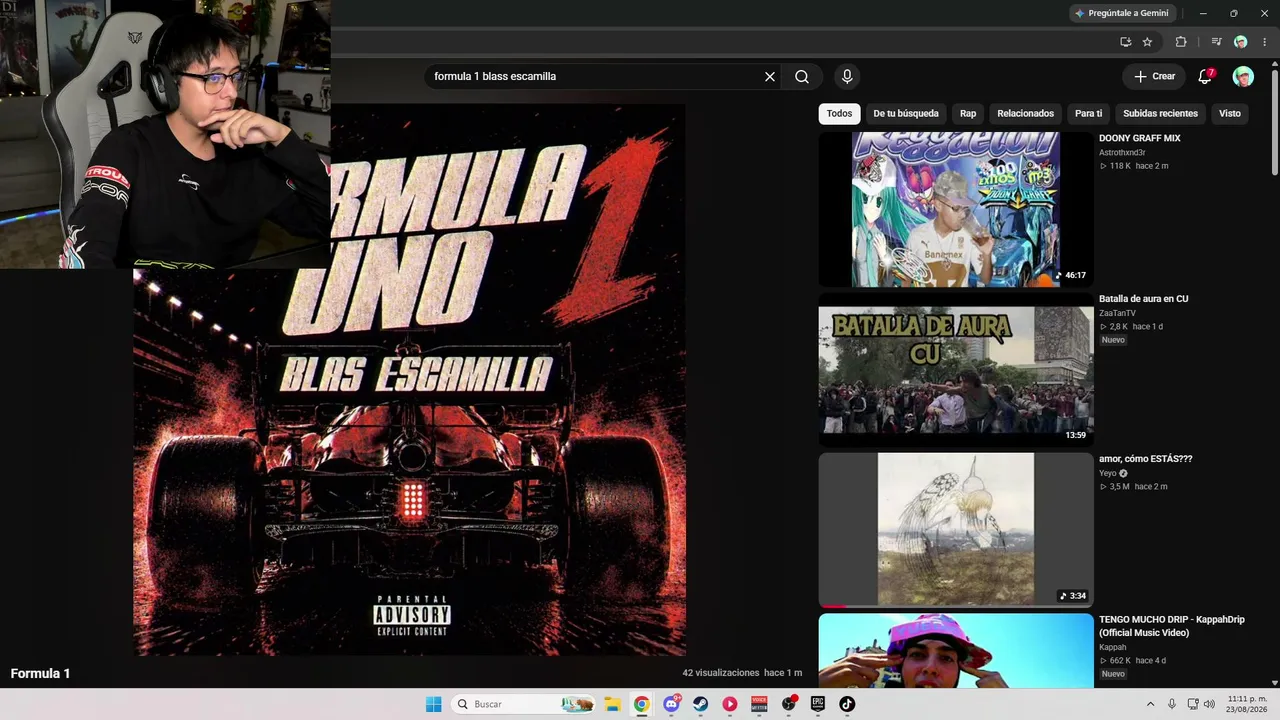Image resolution: width=1280 pixels, height=720 pixels.
Task: Open YouTube notifications bell
Action: [x=1205, y=76]
